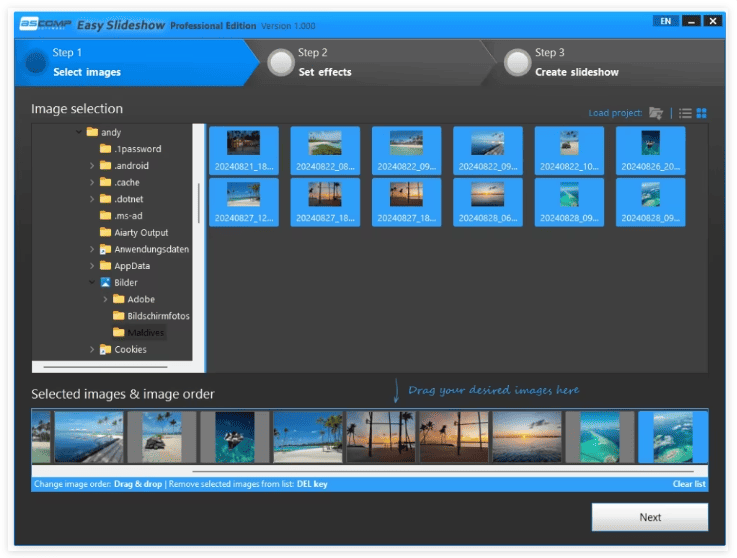Click the Clear list link

pyautogui.click(x=689, y=484)
